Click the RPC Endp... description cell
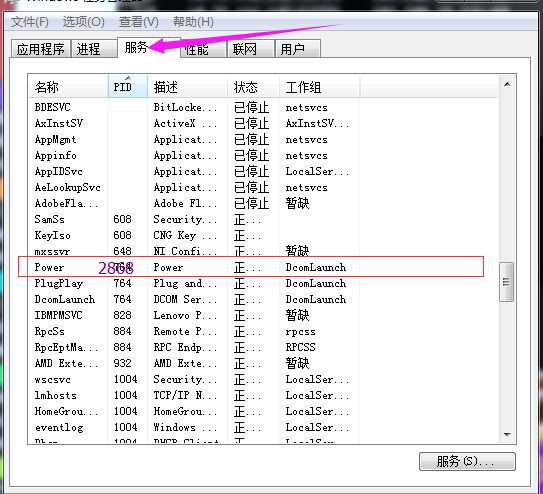The width and height of the screenshot is (543, 494). [185, 347]
